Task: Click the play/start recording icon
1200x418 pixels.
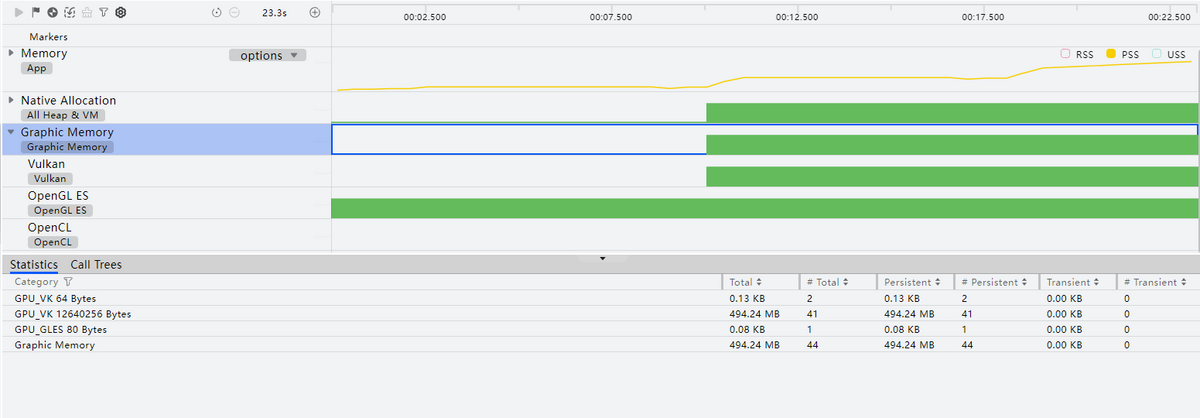Action: tap(18, 13)
